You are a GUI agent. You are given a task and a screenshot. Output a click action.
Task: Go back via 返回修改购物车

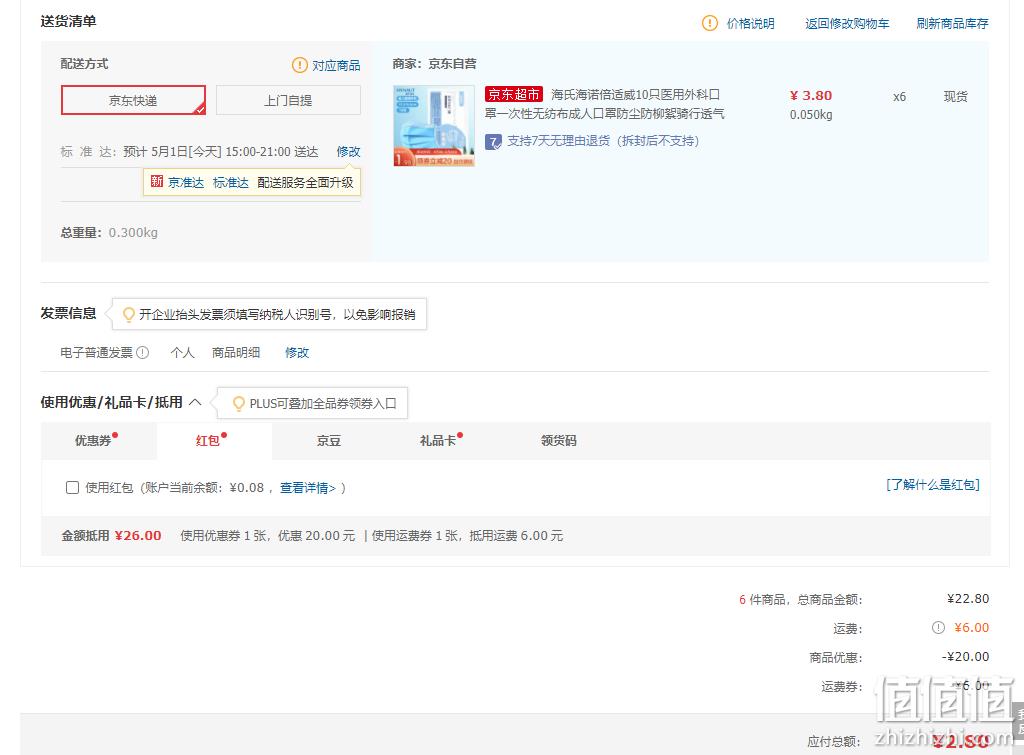847,24
